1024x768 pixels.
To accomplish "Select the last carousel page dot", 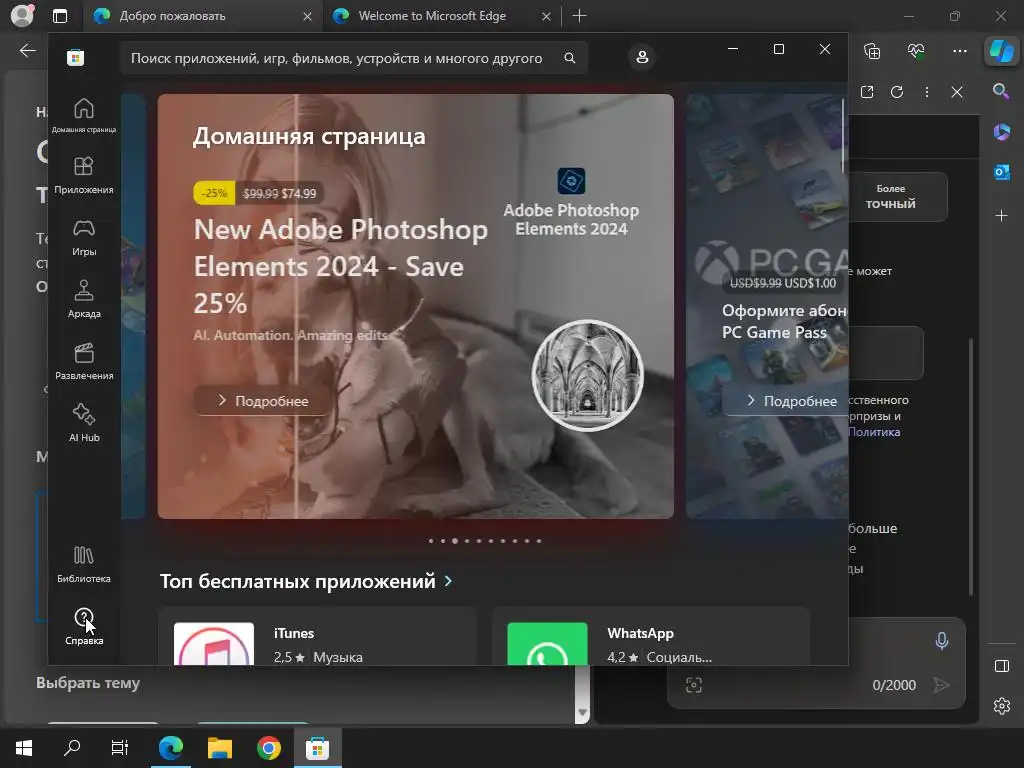I will click(x=538, y=541).
